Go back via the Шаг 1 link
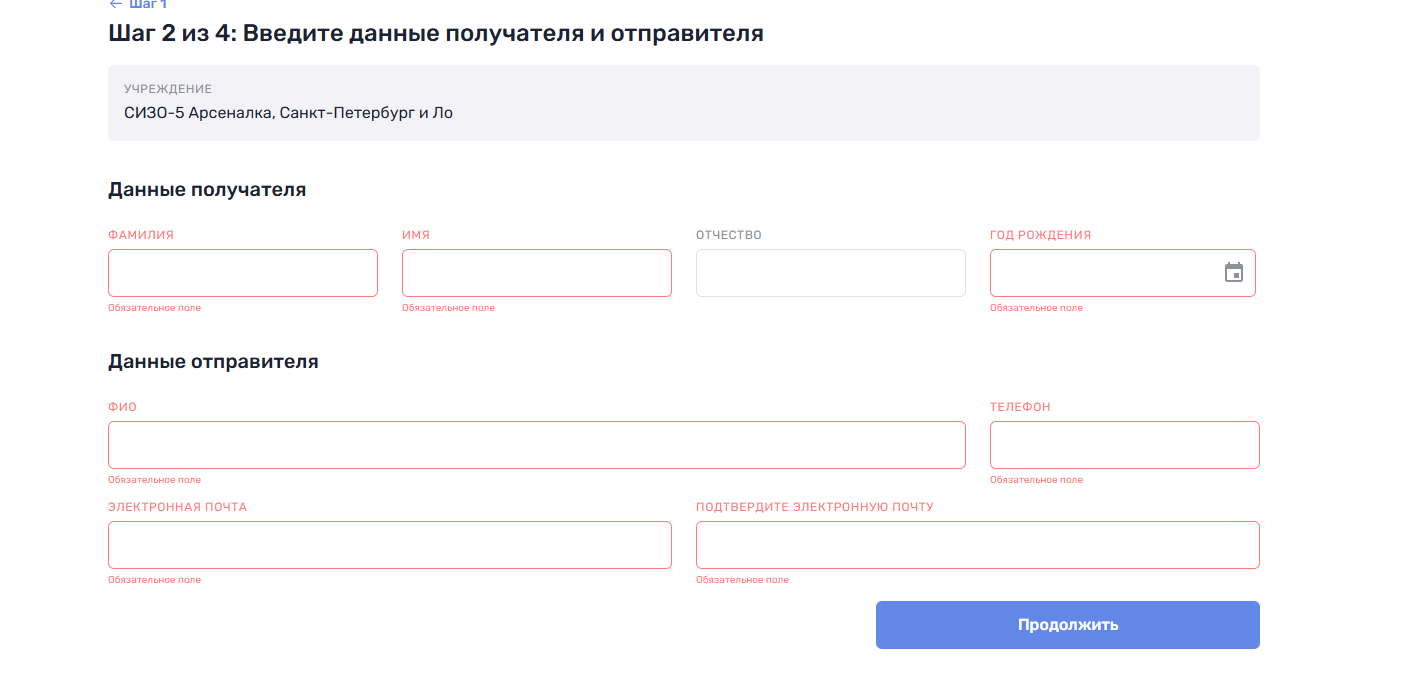1402x682 pixels. coord(148,4)
